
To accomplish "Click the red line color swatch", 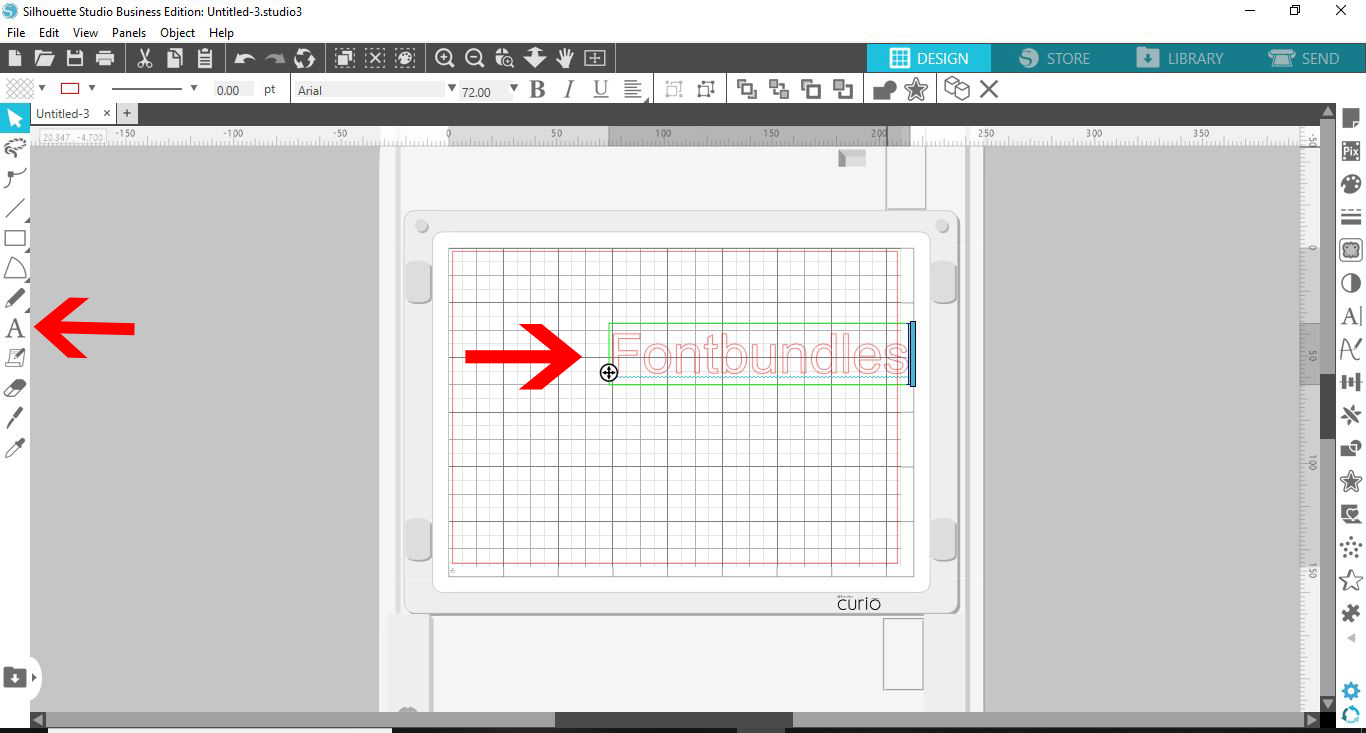I will [70, 89].
